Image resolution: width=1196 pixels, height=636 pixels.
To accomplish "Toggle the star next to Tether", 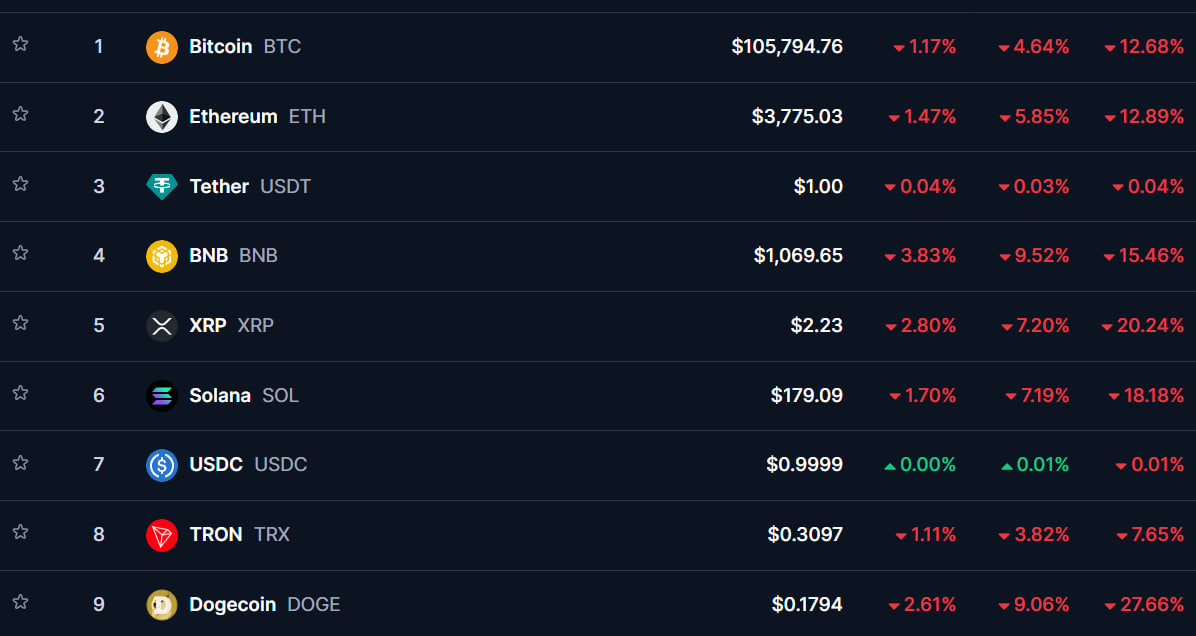I will (20, 184).
